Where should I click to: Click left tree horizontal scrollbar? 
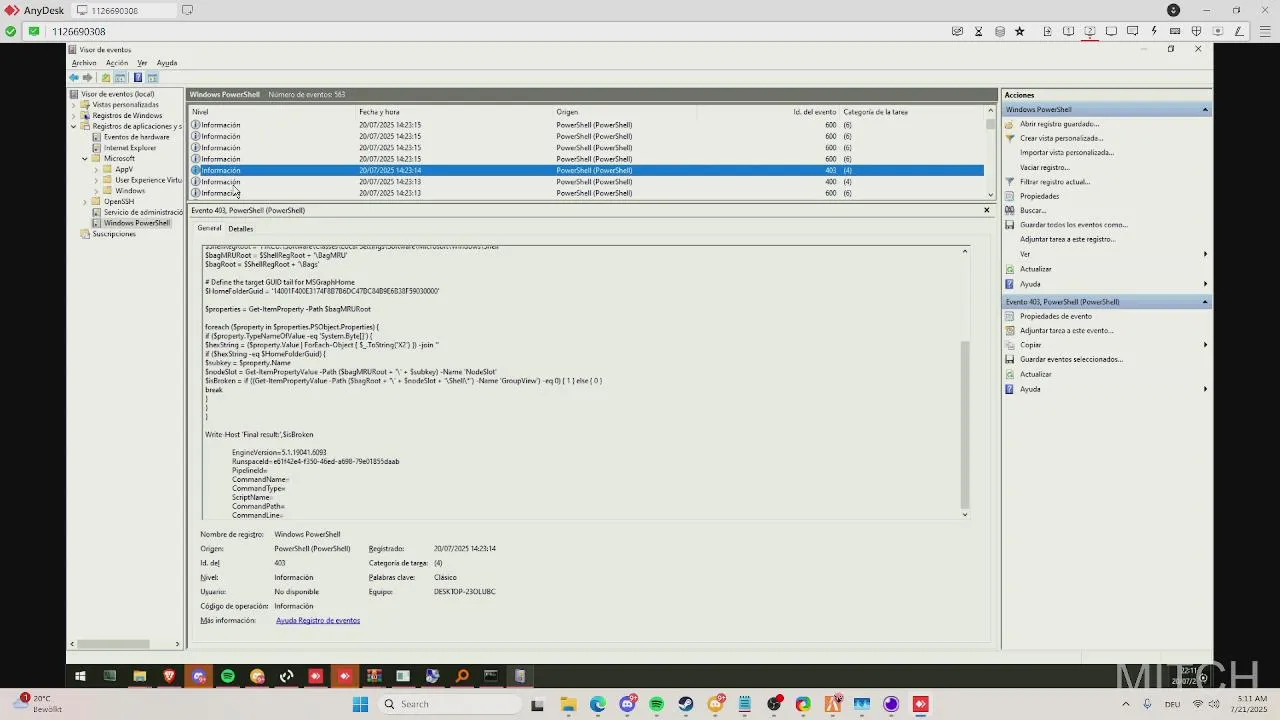pyautogui.click(x=114, y=644)
